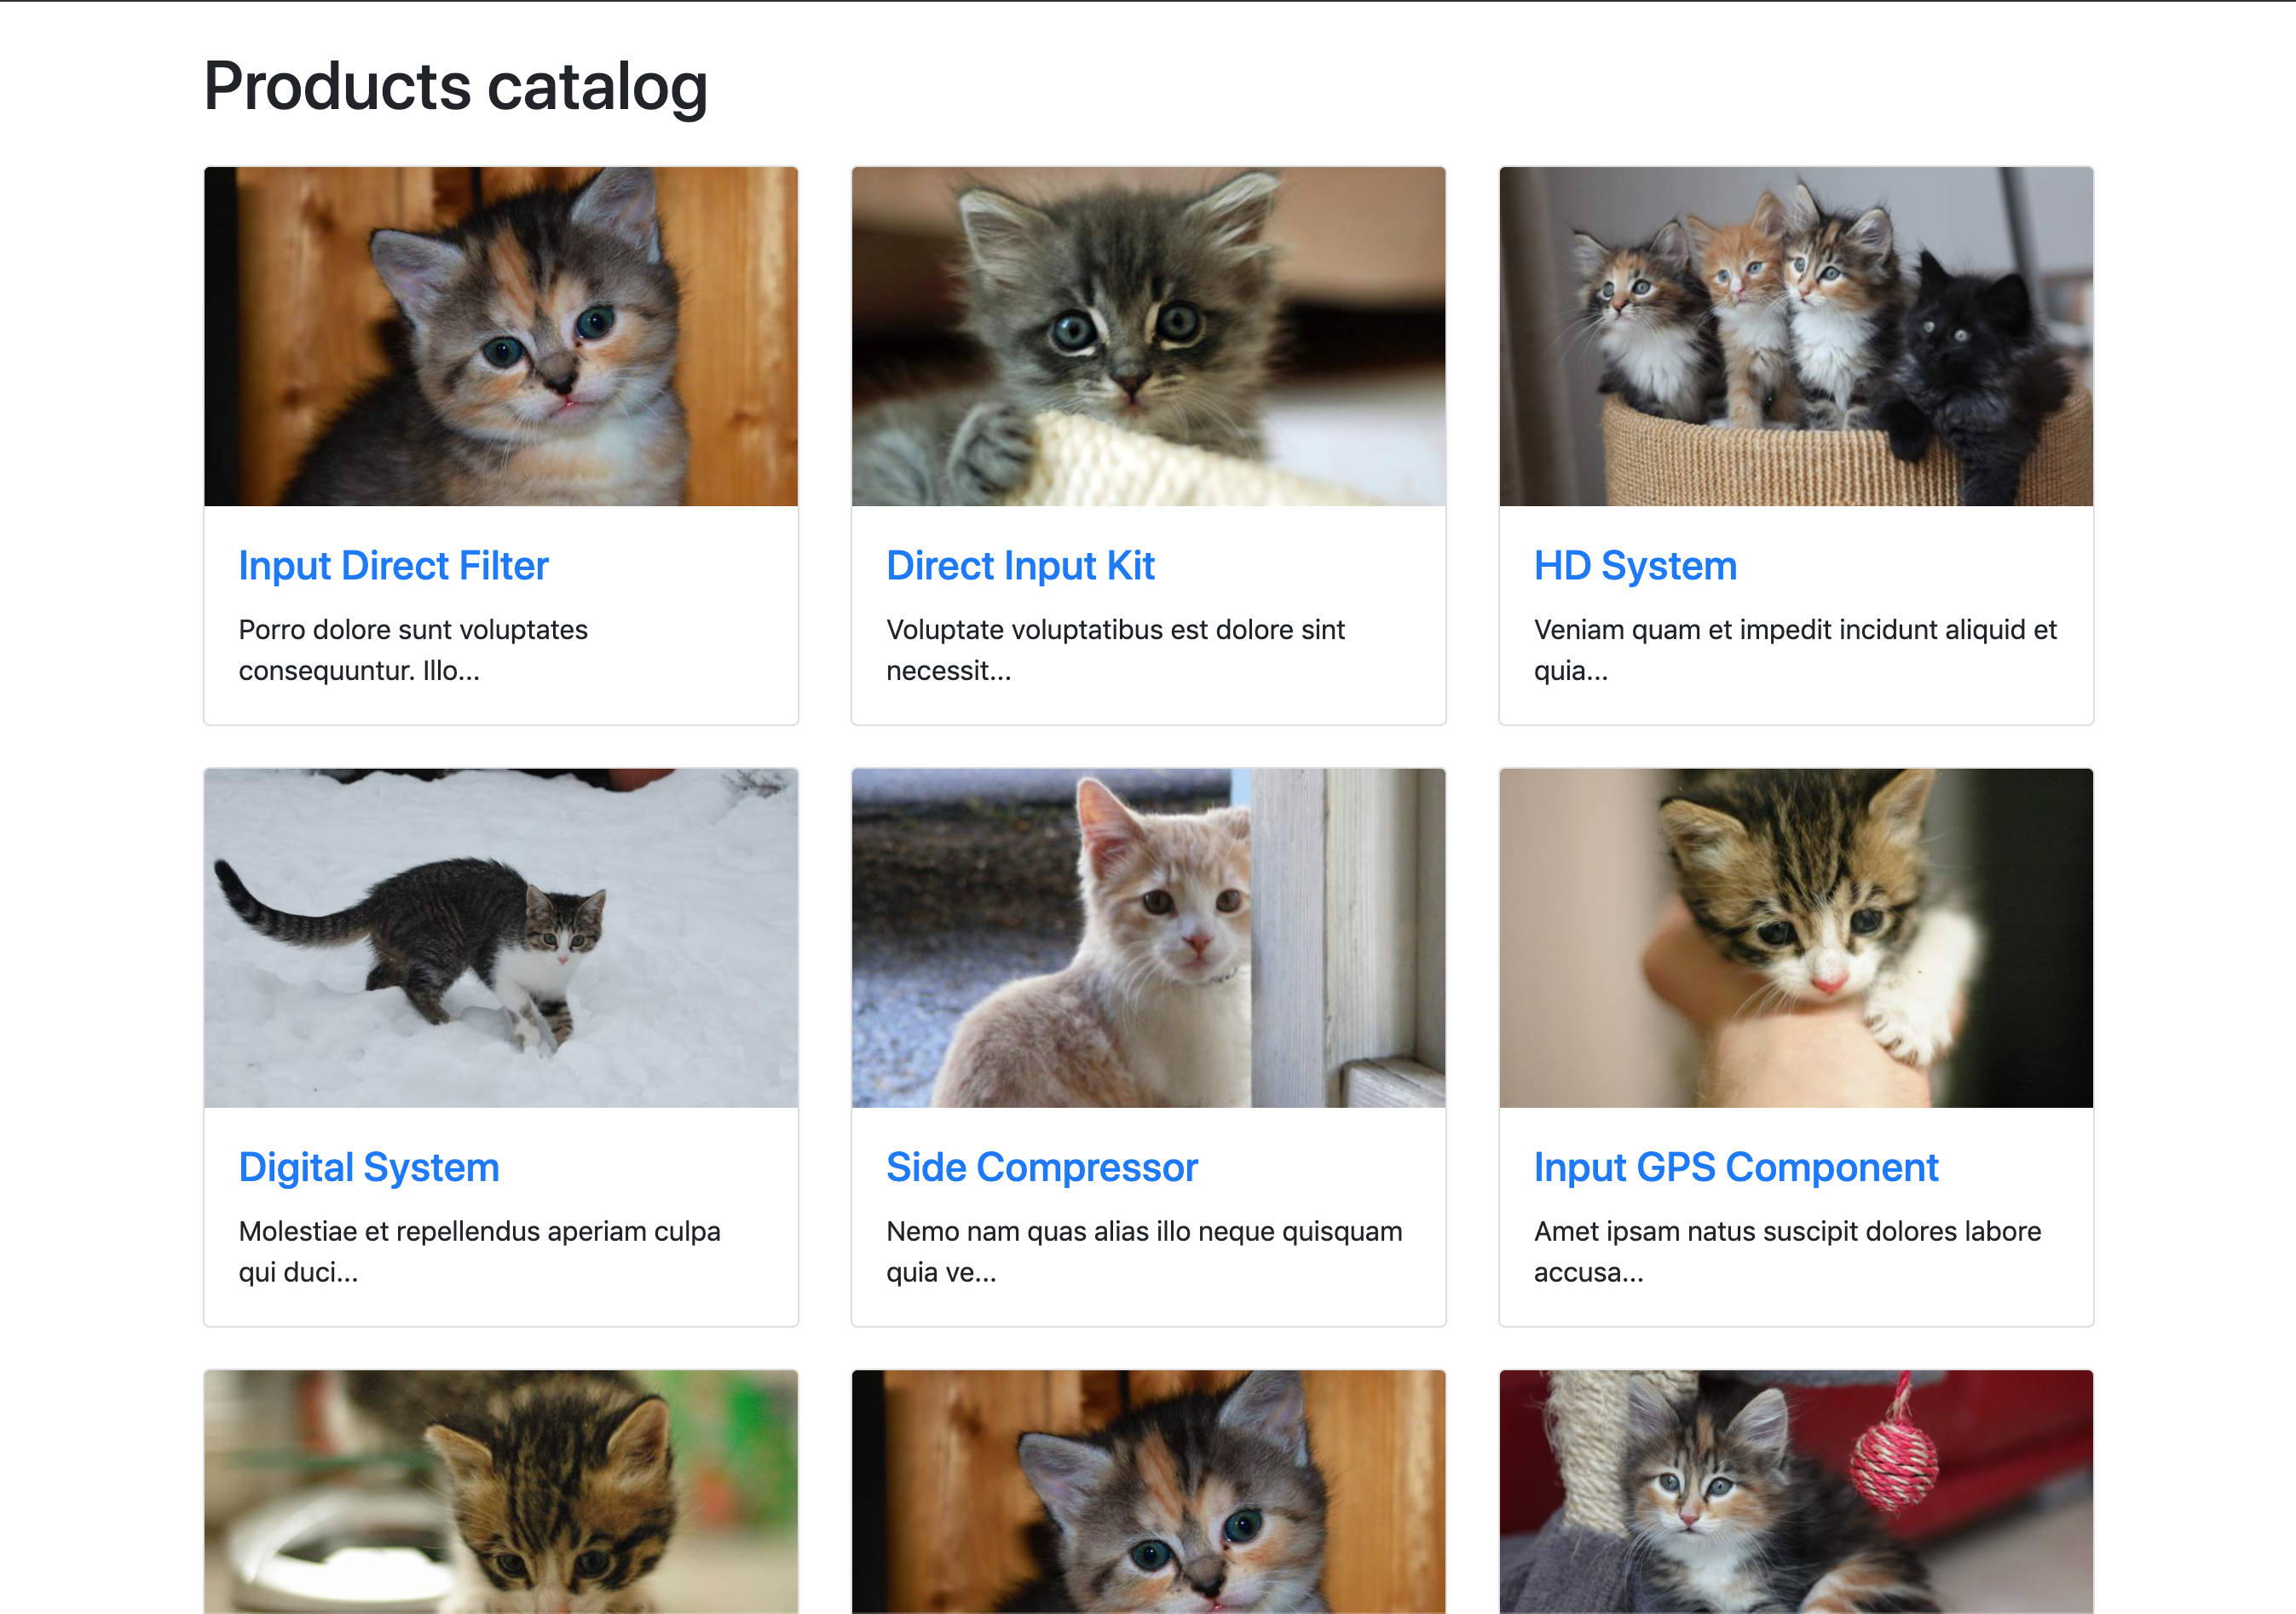Click the Input Direct Filter kitten image

point(501,337)
